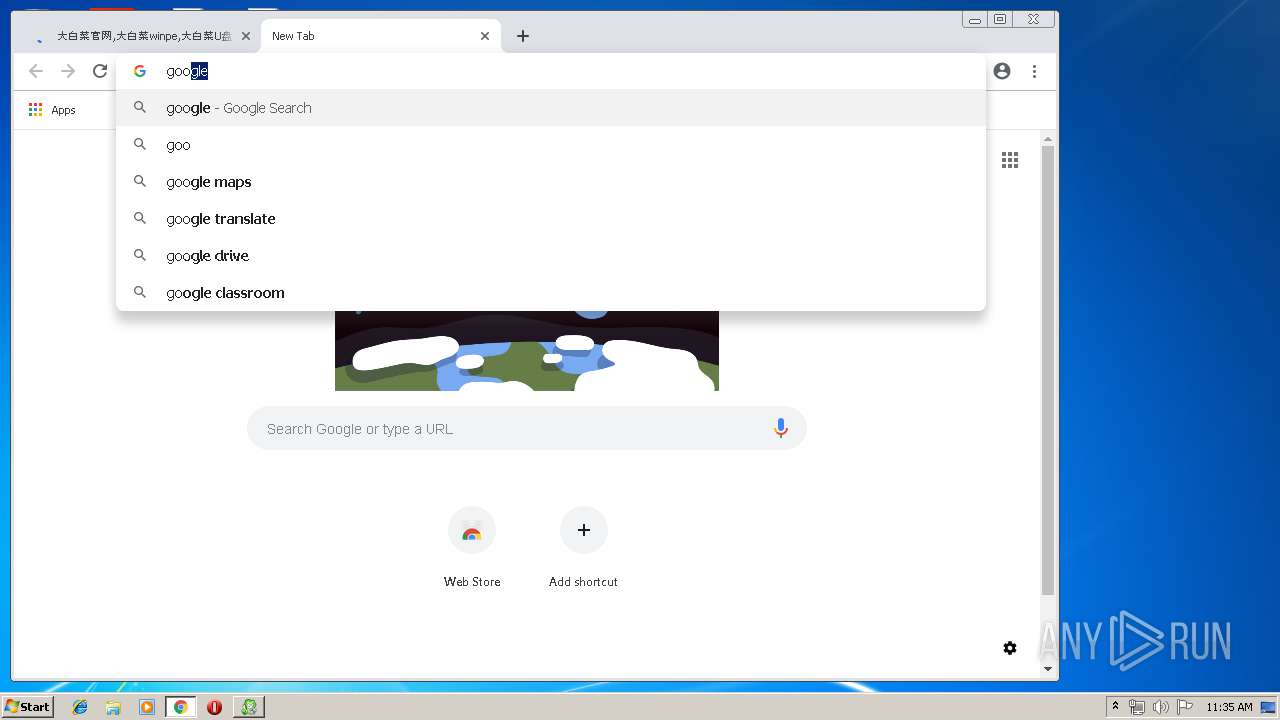1280x720 pixels.
Task: Click the Add shortcut label text
Action: tap(583, 582)
